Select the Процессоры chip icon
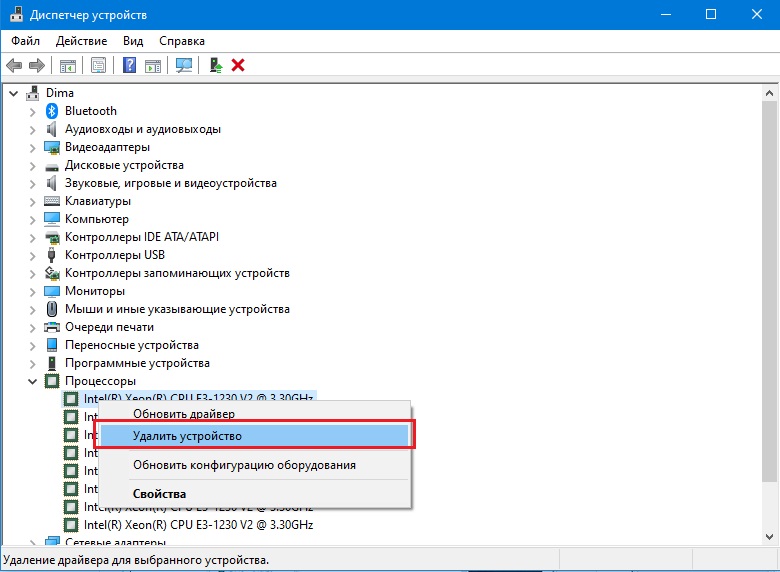The width and height of the screenshot is (780, 572). (x=52, y=381)
